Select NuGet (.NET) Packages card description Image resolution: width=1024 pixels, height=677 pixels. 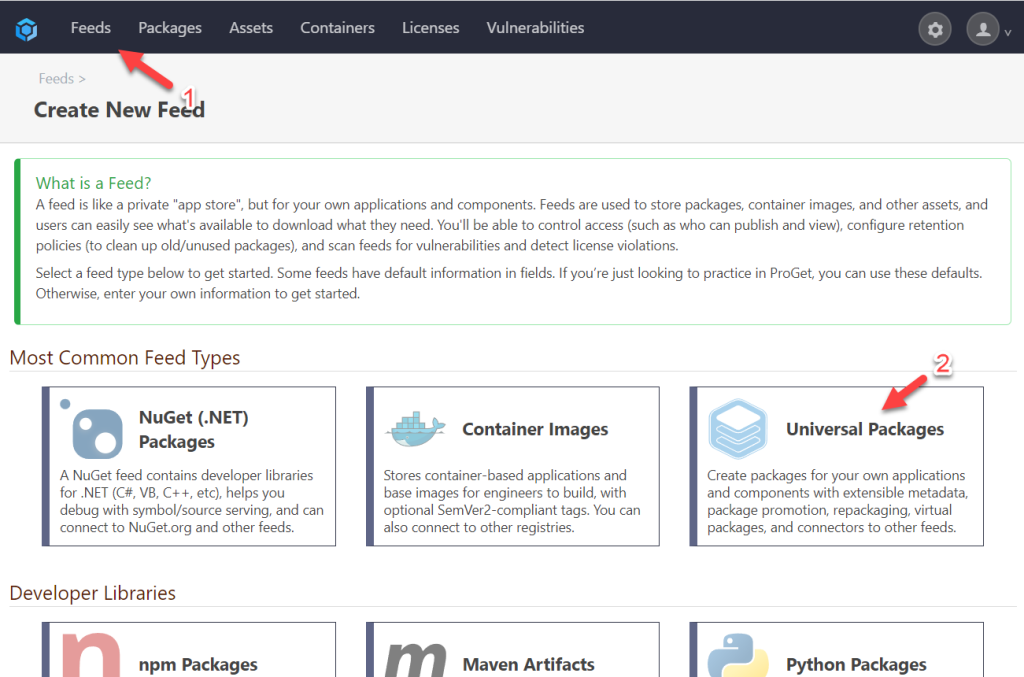click(190, 501)
